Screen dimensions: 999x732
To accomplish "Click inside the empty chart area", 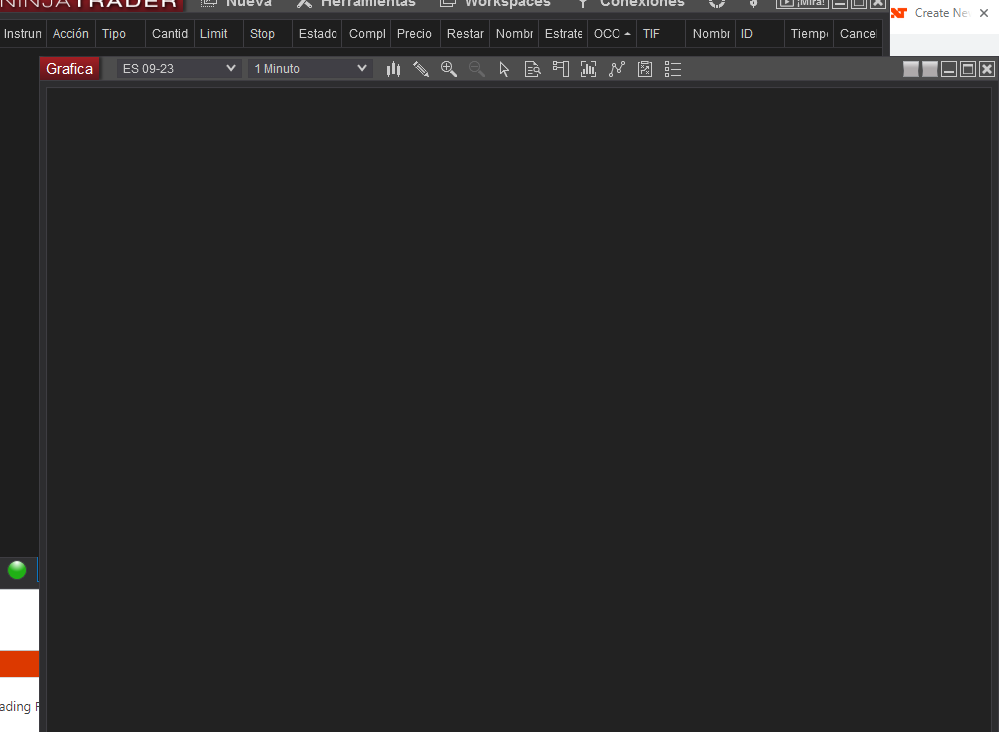I will (x=519, y=410).
